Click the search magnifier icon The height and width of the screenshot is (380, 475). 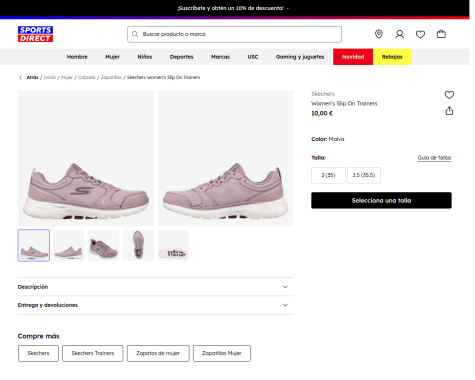click(135, 34)
